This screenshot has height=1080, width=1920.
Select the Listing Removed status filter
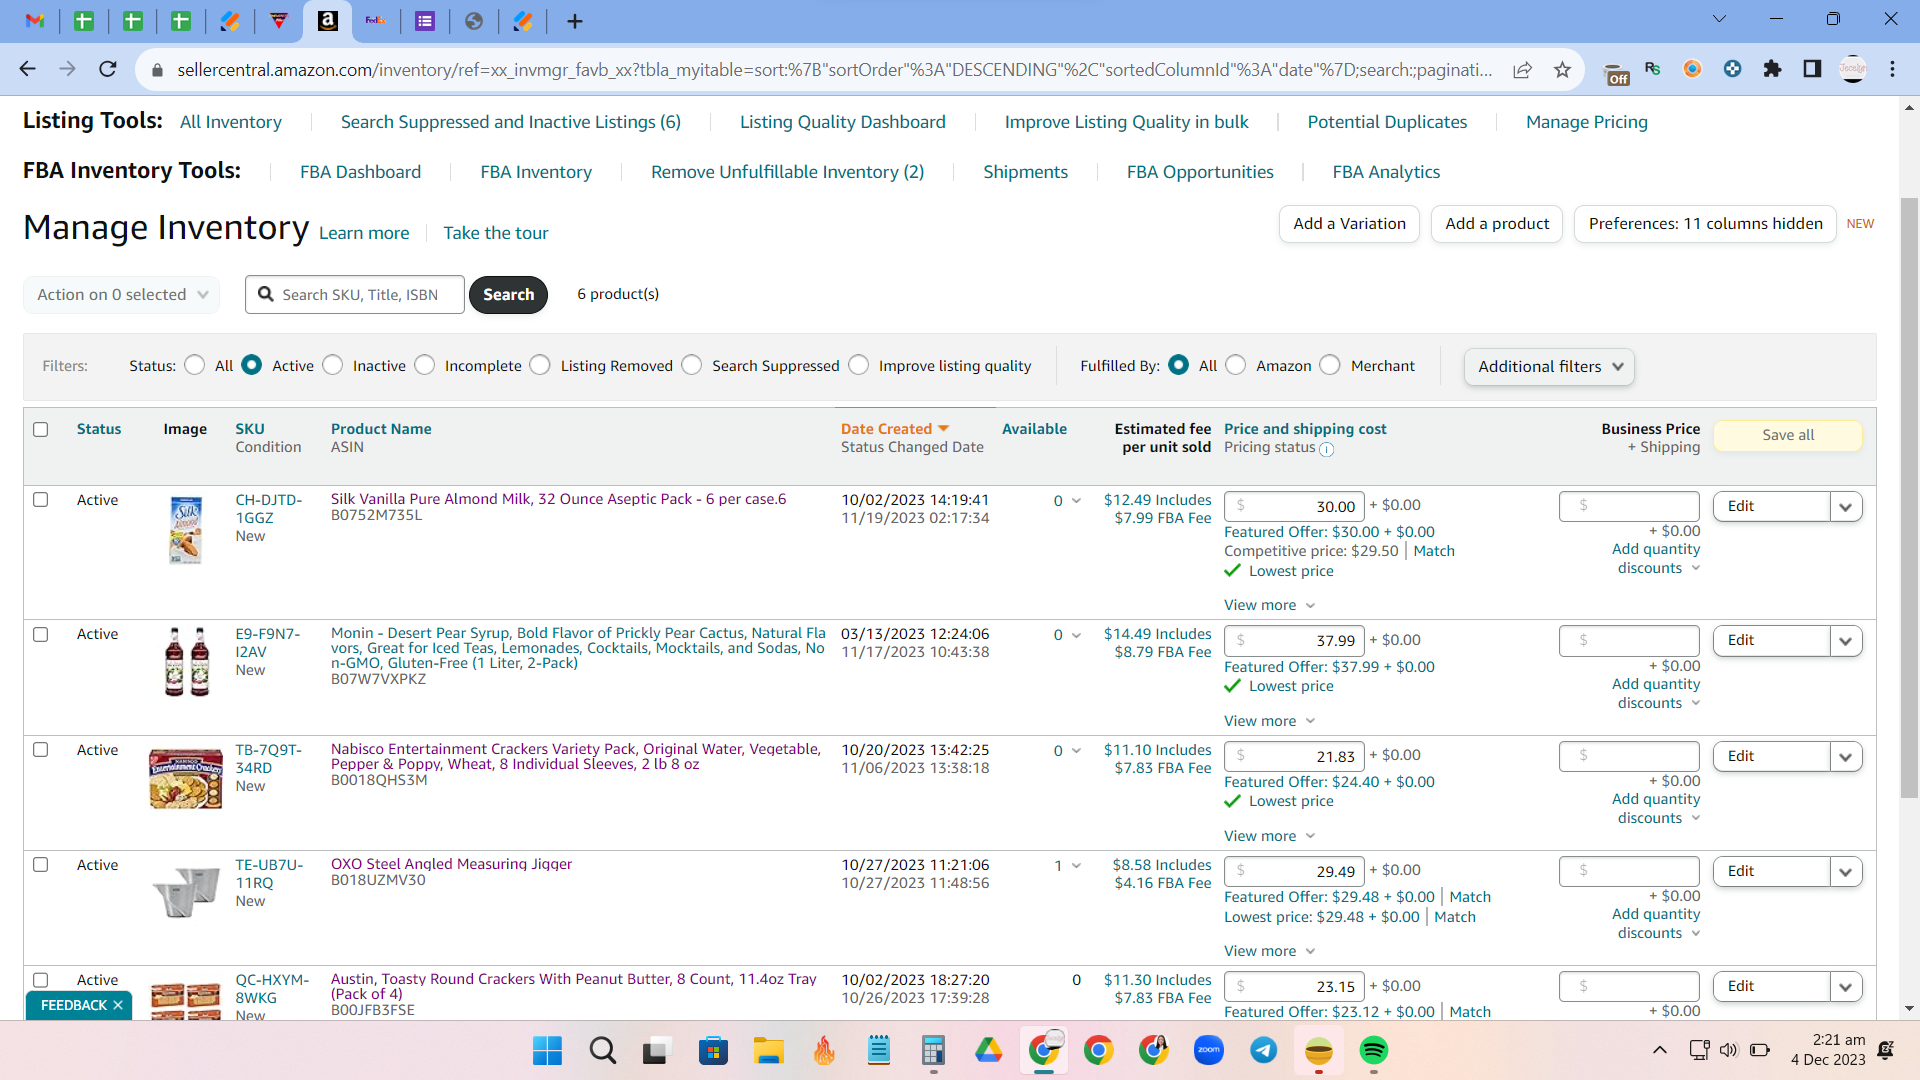pyautogui.click(x=540, y=365)
